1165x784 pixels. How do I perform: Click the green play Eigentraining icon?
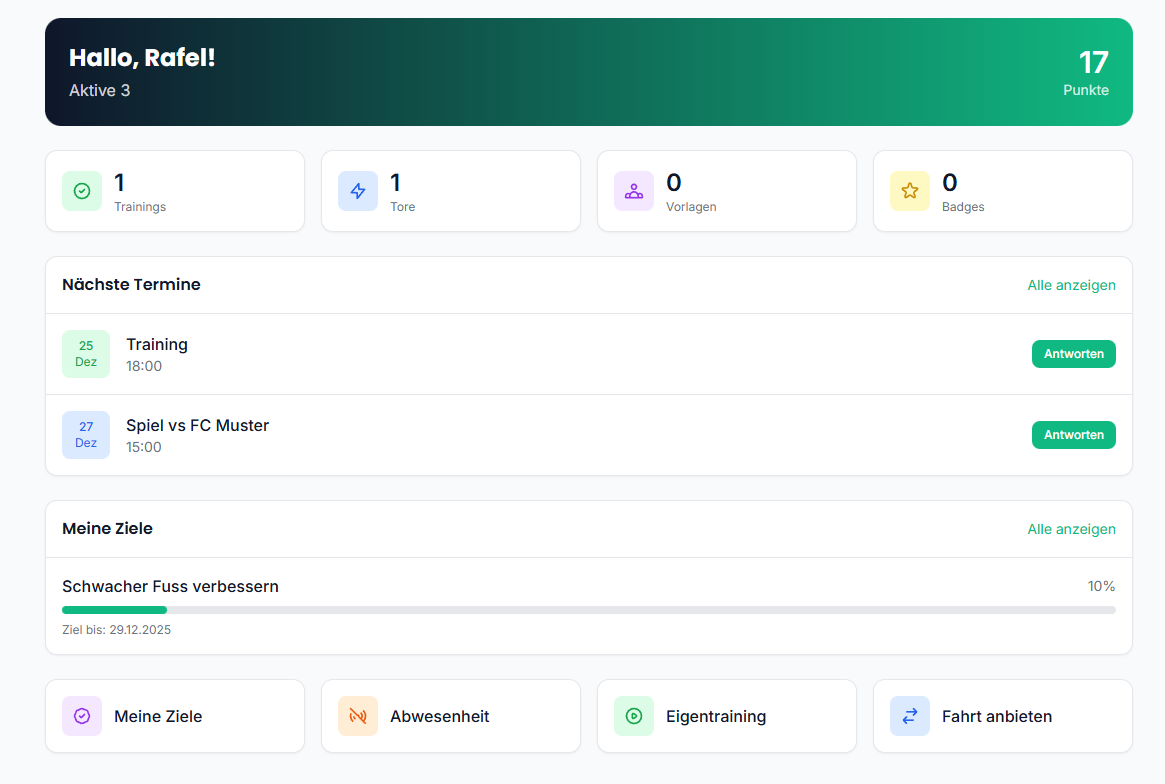(x=634, y=716)
